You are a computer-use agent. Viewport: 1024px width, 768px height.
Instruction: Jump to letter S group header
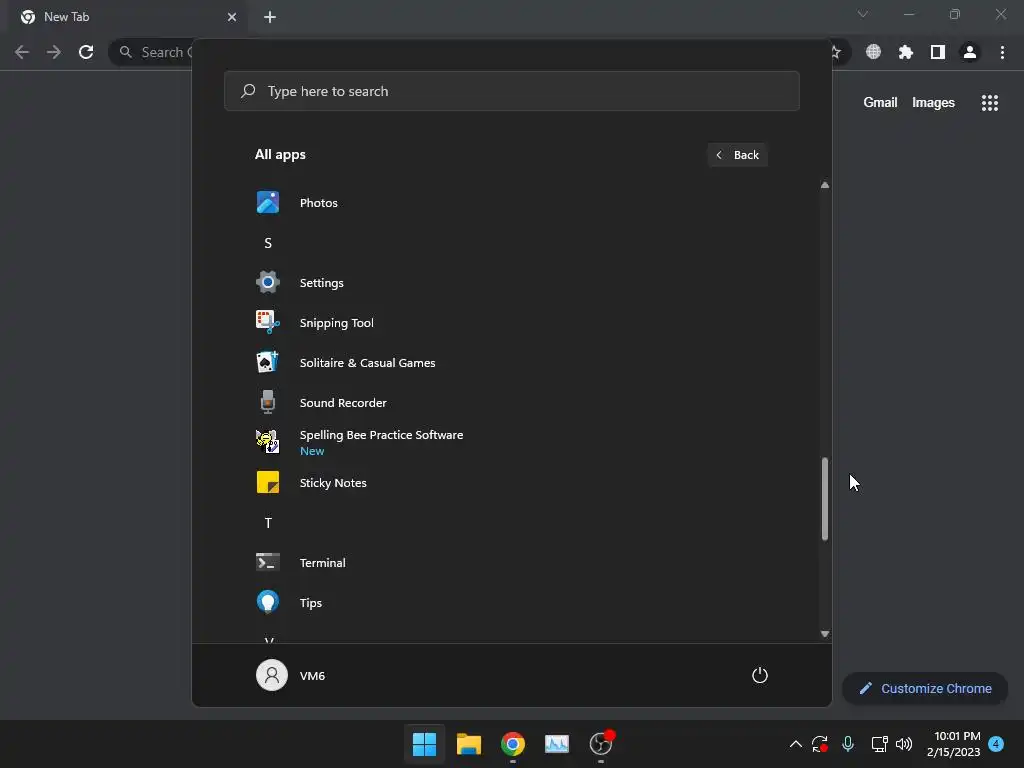click(x=268, y=243)
